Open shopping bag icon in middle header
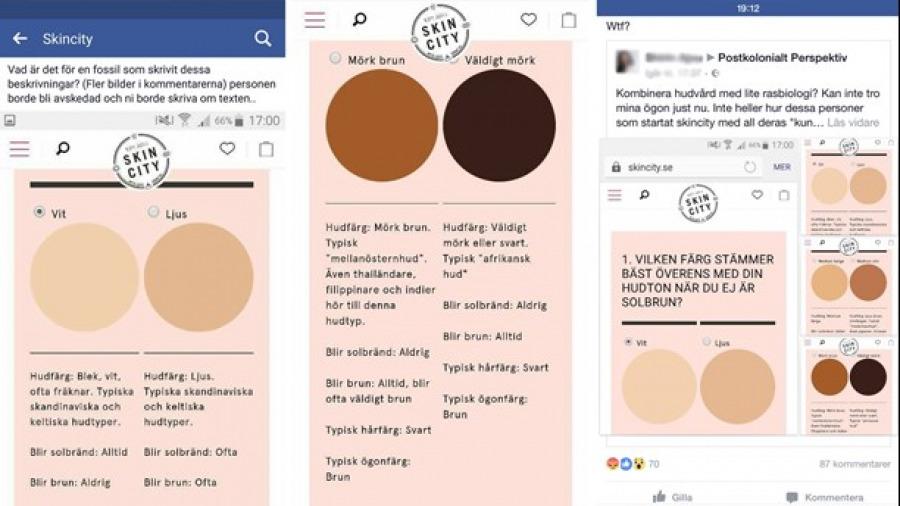This screenshot has width=900, height=506. (x=569, y=20)
